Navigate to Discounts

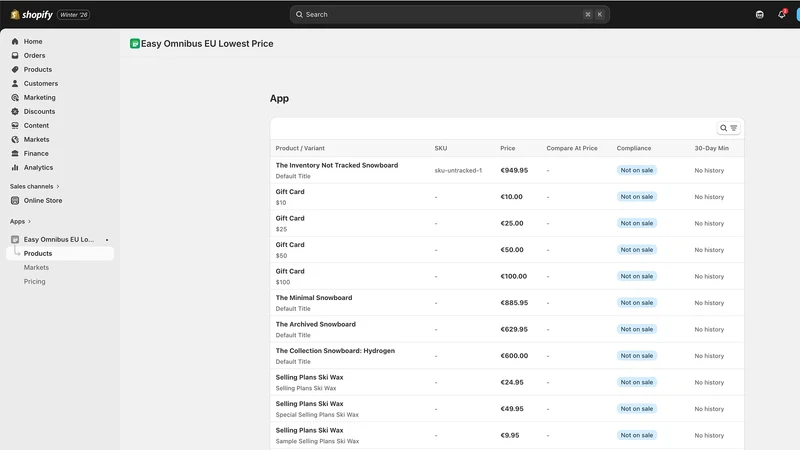click(39, 111)
